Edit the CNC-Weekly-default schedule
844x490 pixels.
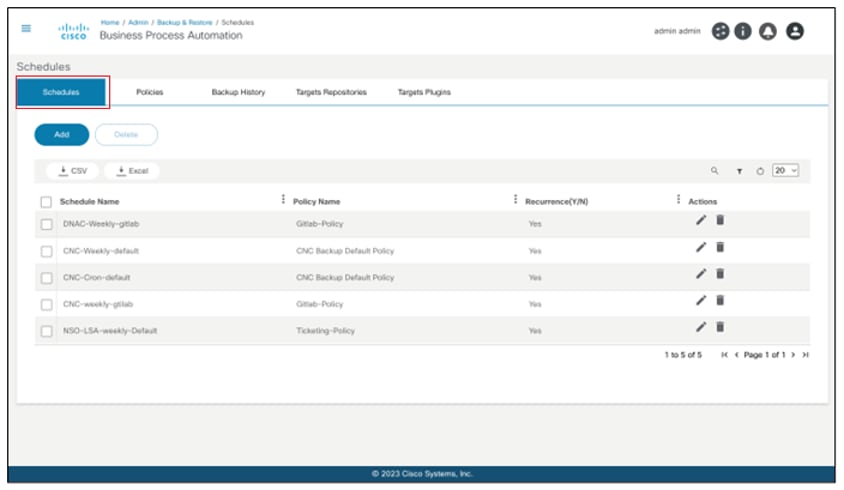700,247
